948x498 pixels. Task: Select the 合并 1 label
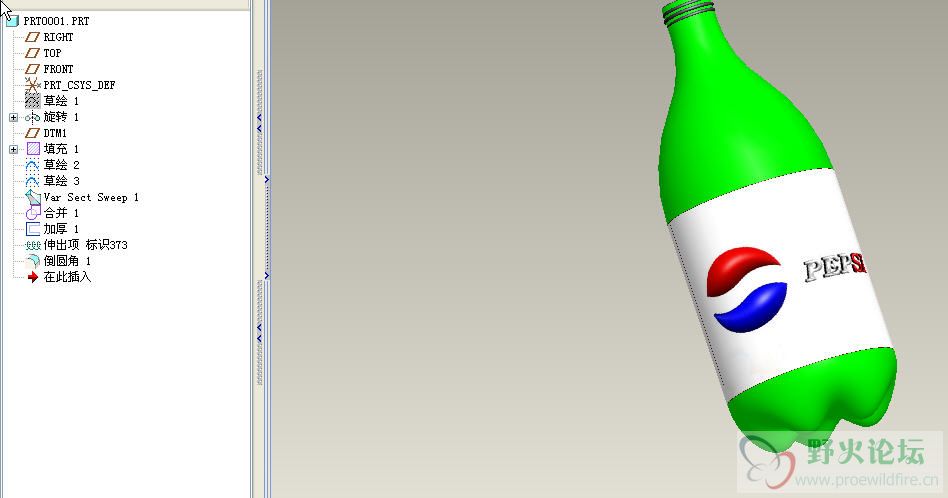[x=61, y=213]
